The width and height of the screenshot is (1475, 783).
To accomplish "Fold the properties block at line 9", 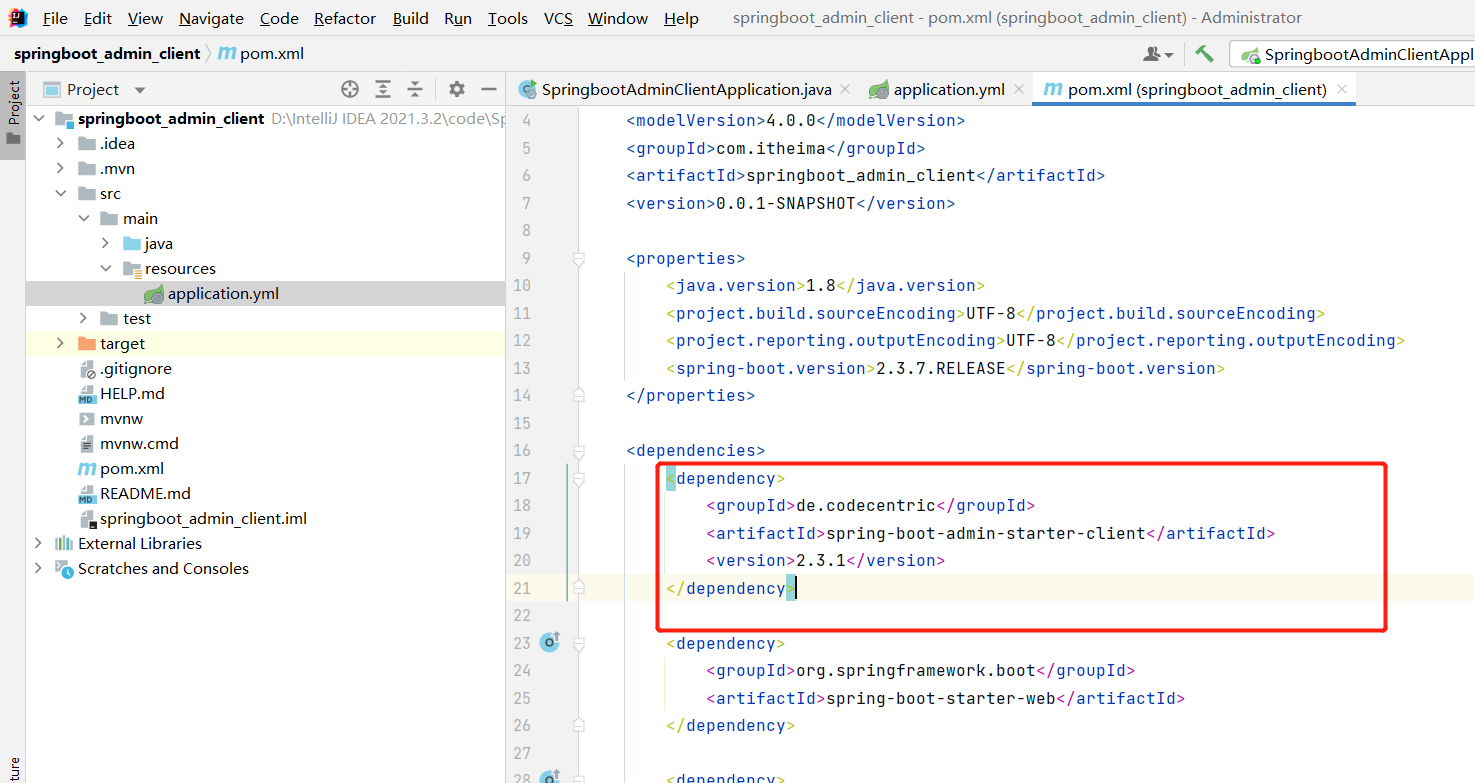I will [578, 258].
